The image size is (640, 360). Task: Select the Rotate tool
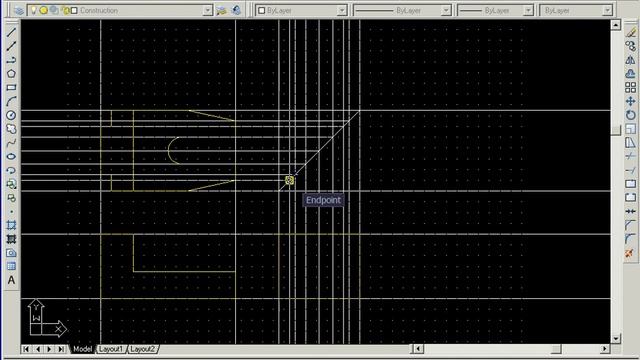[630, 115]
